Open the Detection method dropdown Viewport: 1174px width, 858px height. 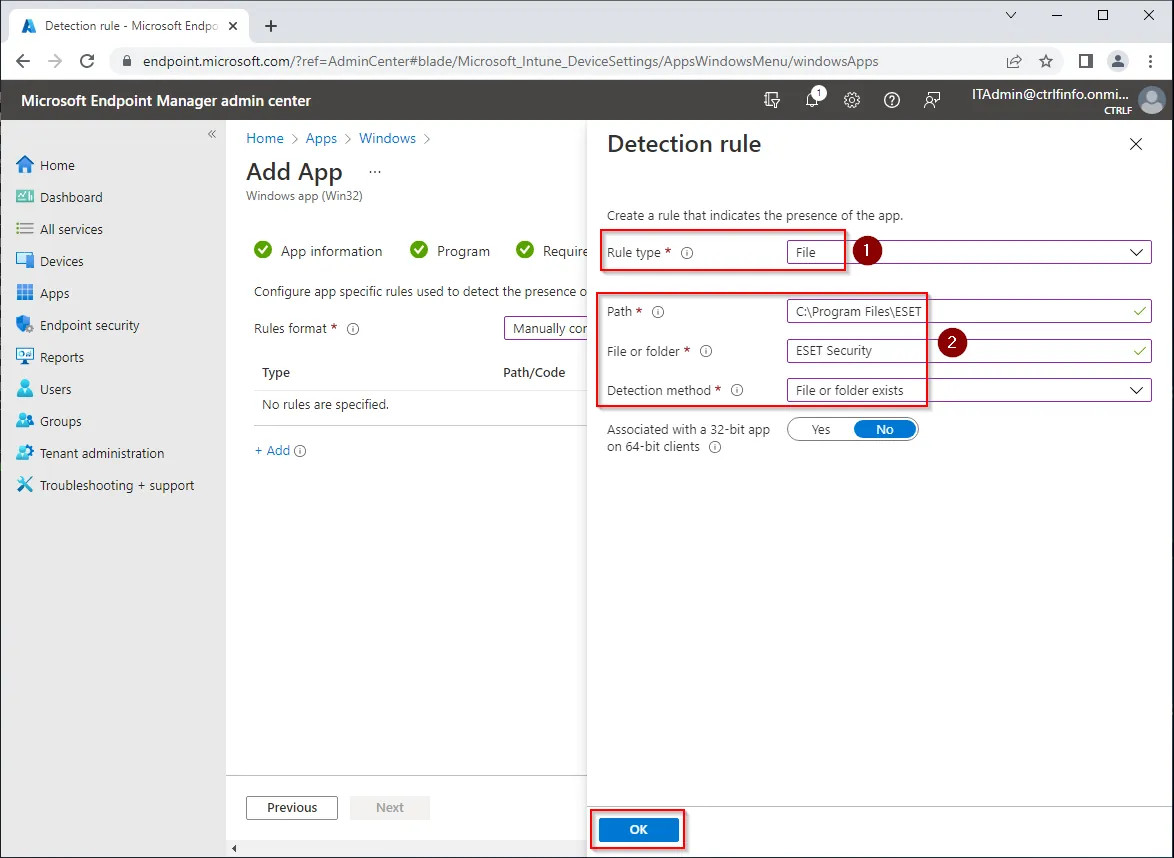969,390
